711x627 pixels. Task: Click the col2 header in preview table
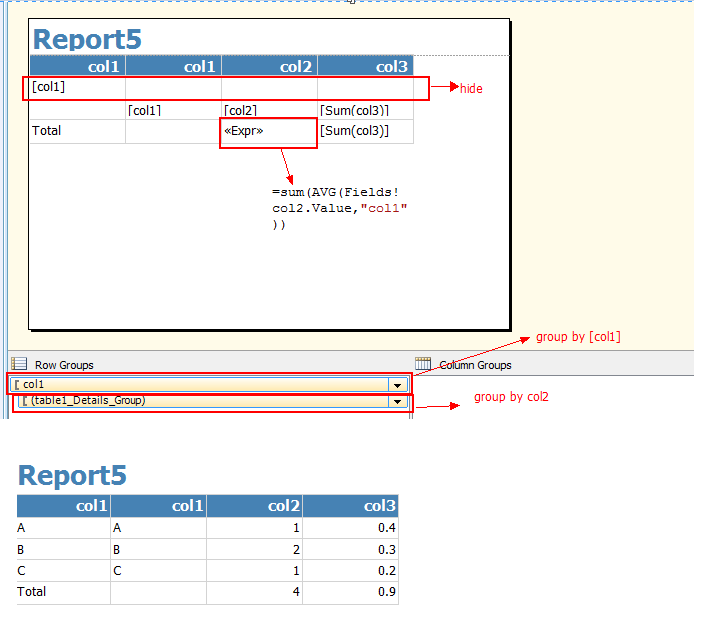[254, 506]
